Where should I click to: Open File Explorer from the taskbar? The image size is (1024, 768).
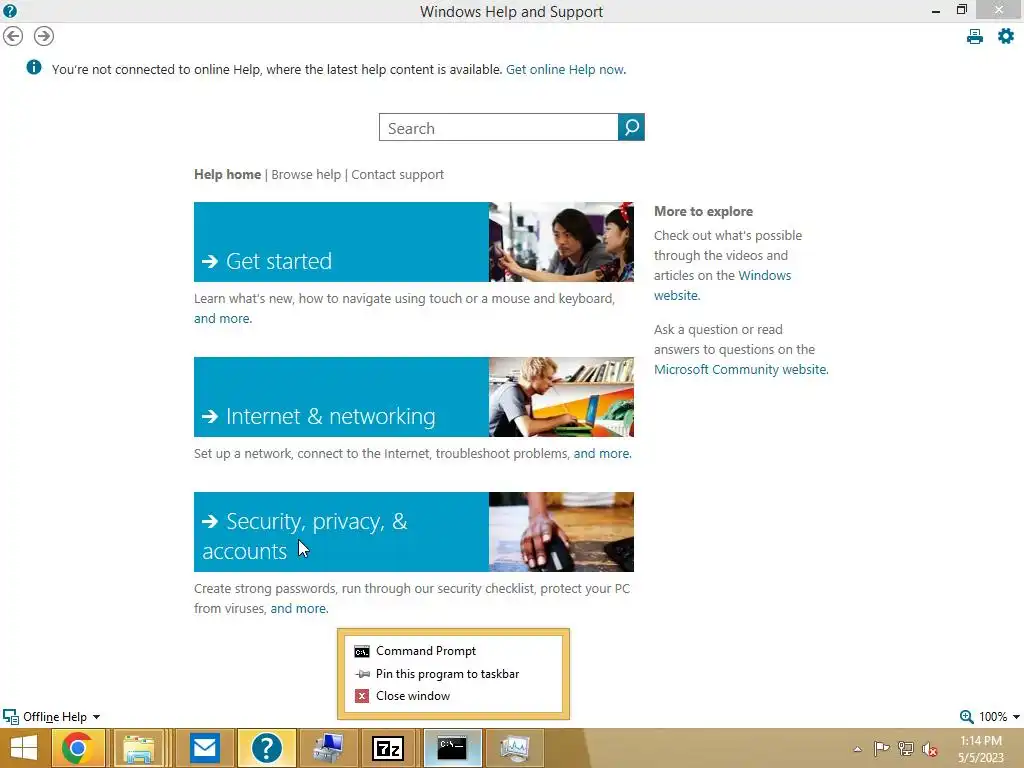coord(140,748)
